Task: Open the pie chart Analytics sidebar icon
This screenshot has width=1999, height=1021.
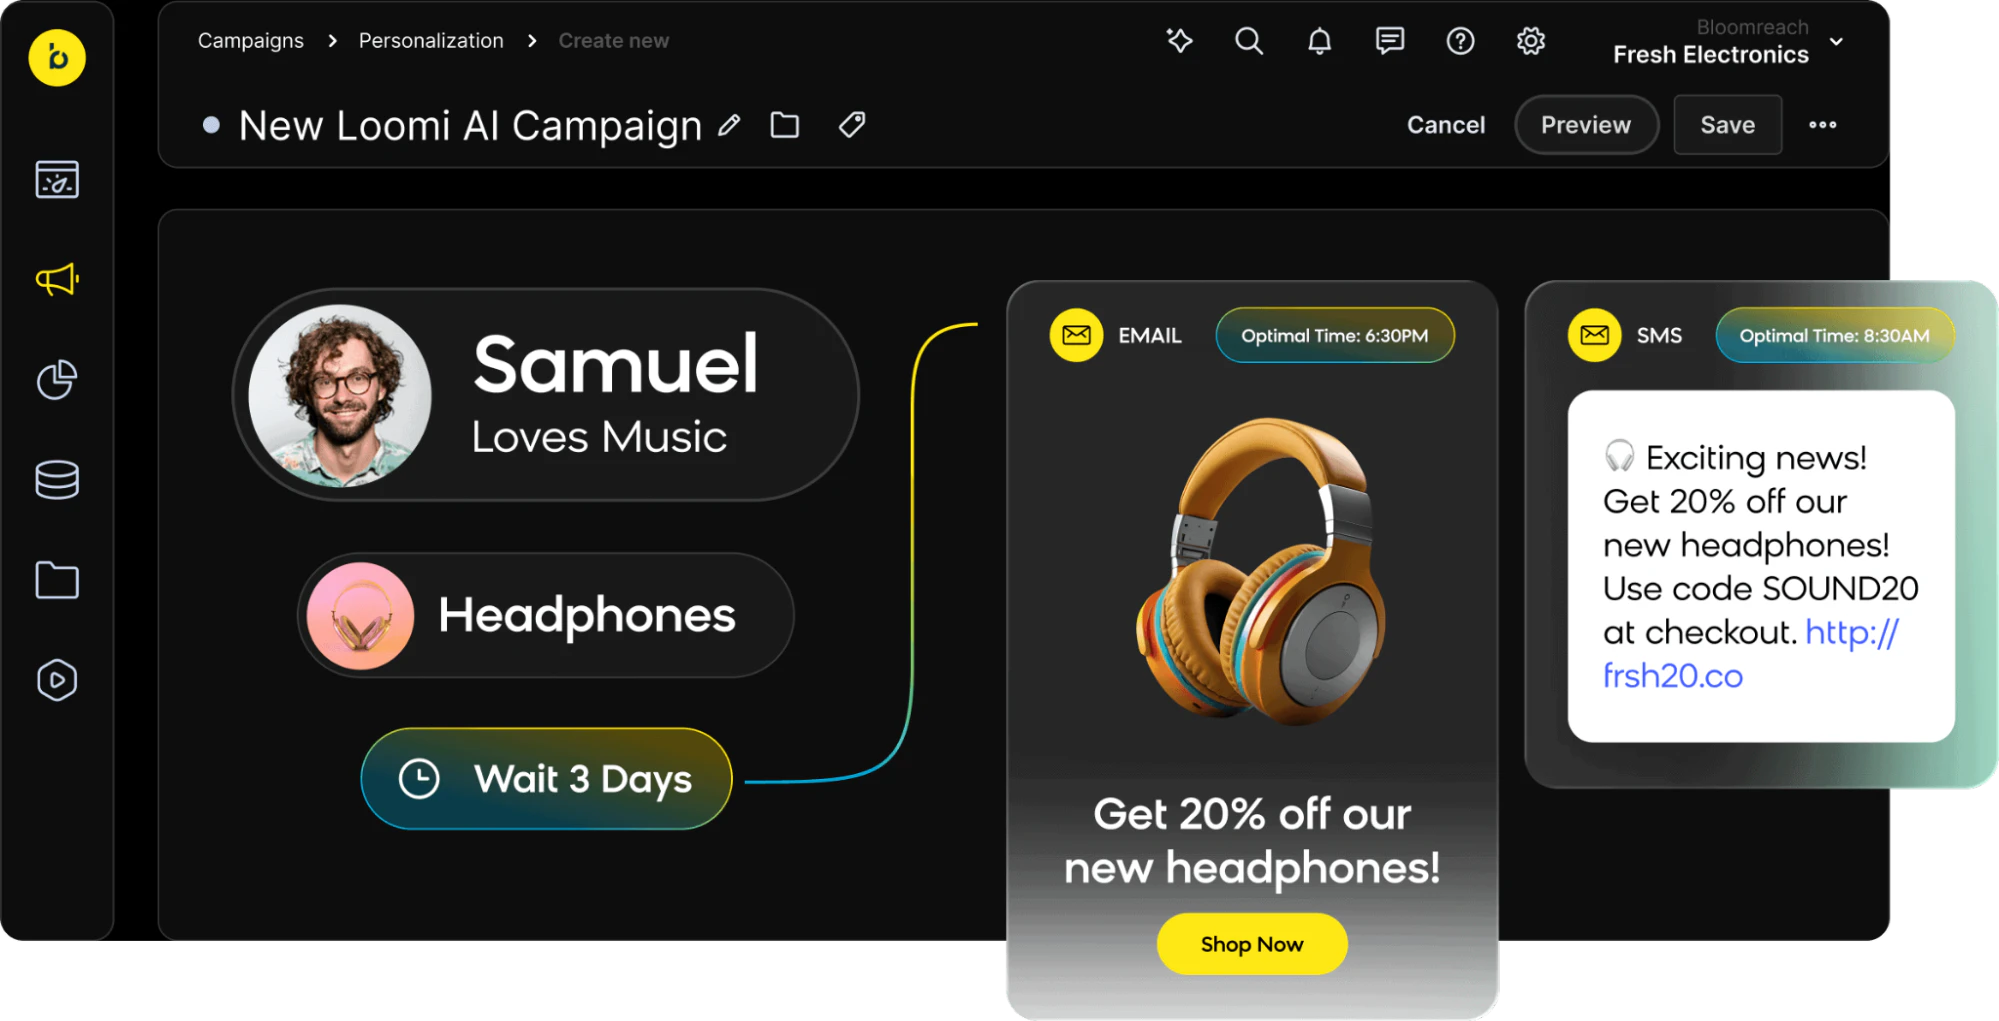Action: tap(57, 379)
